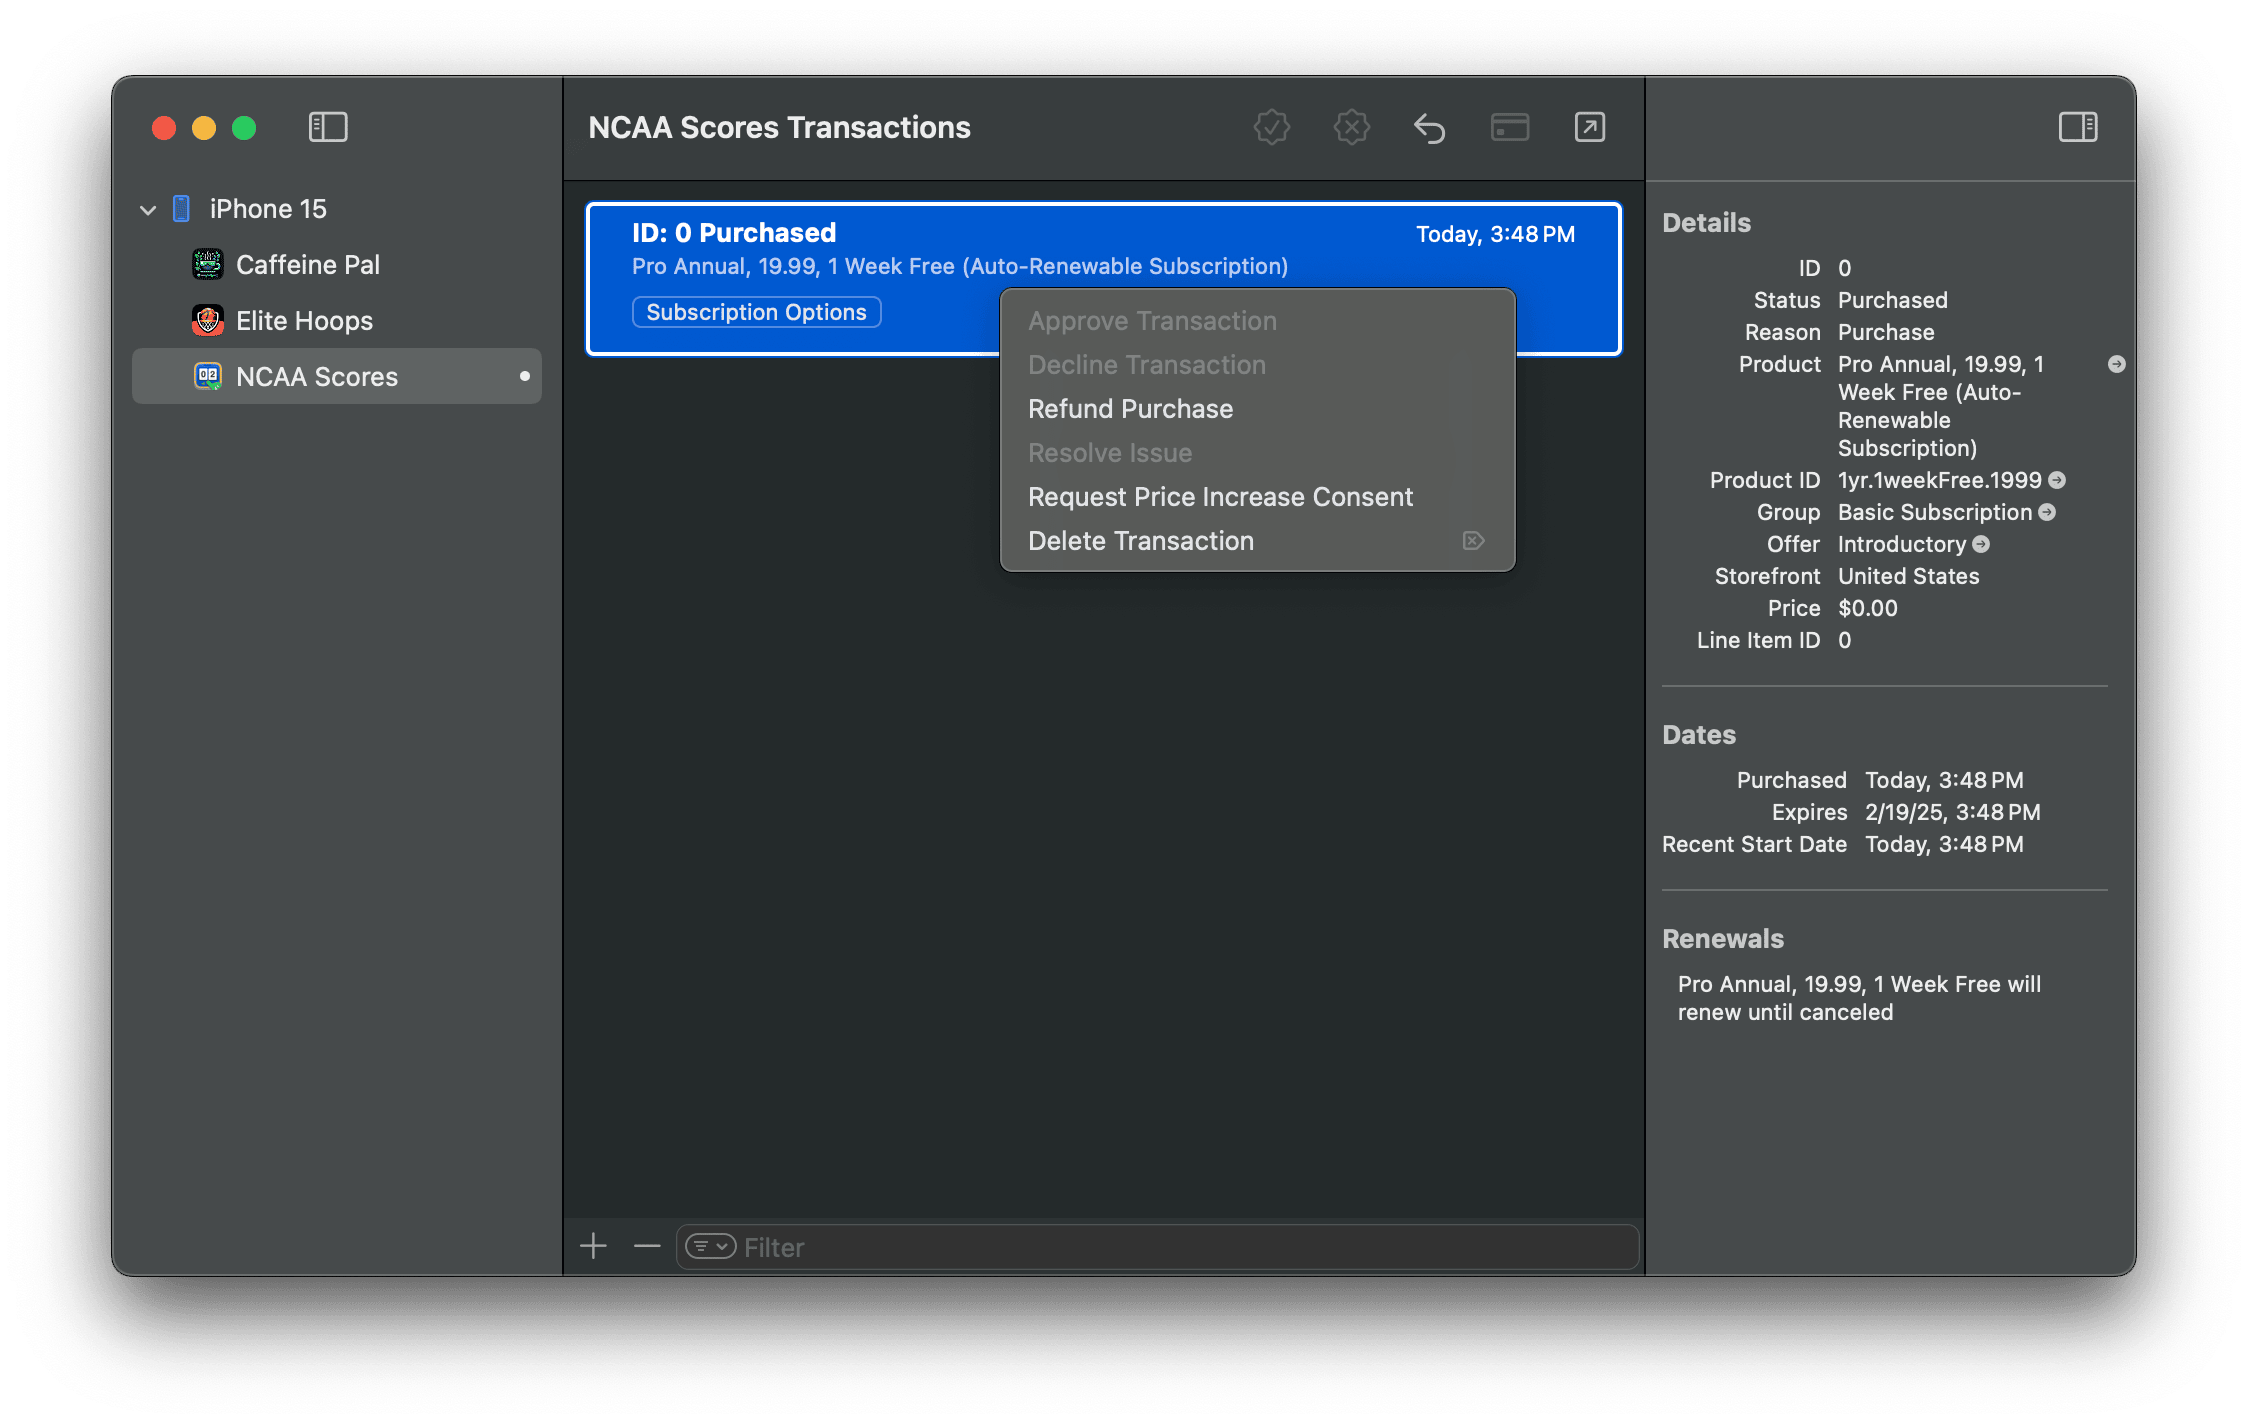2248x1424 pixels.
Task: Click the open external arrow toolbar icon
Action: point(1589,127)
